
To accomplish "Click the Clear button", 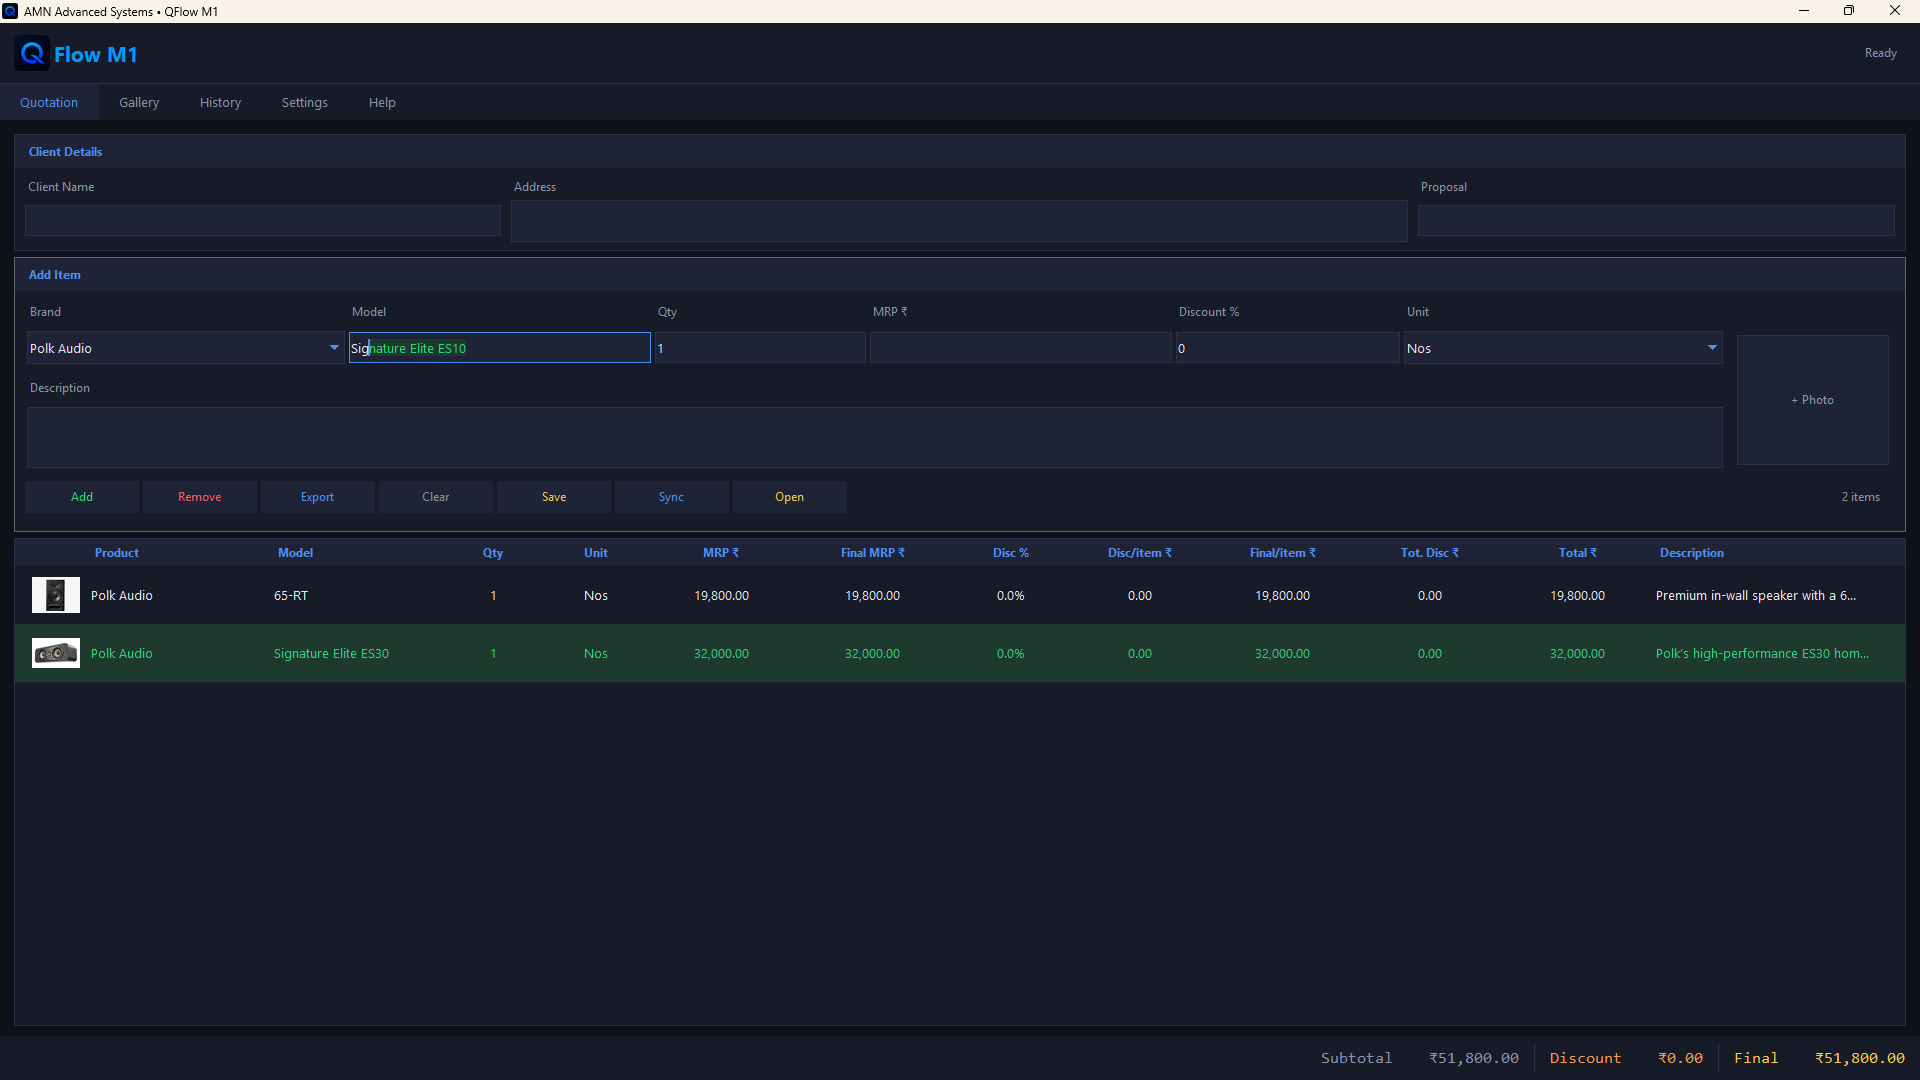I will point(436,497).
